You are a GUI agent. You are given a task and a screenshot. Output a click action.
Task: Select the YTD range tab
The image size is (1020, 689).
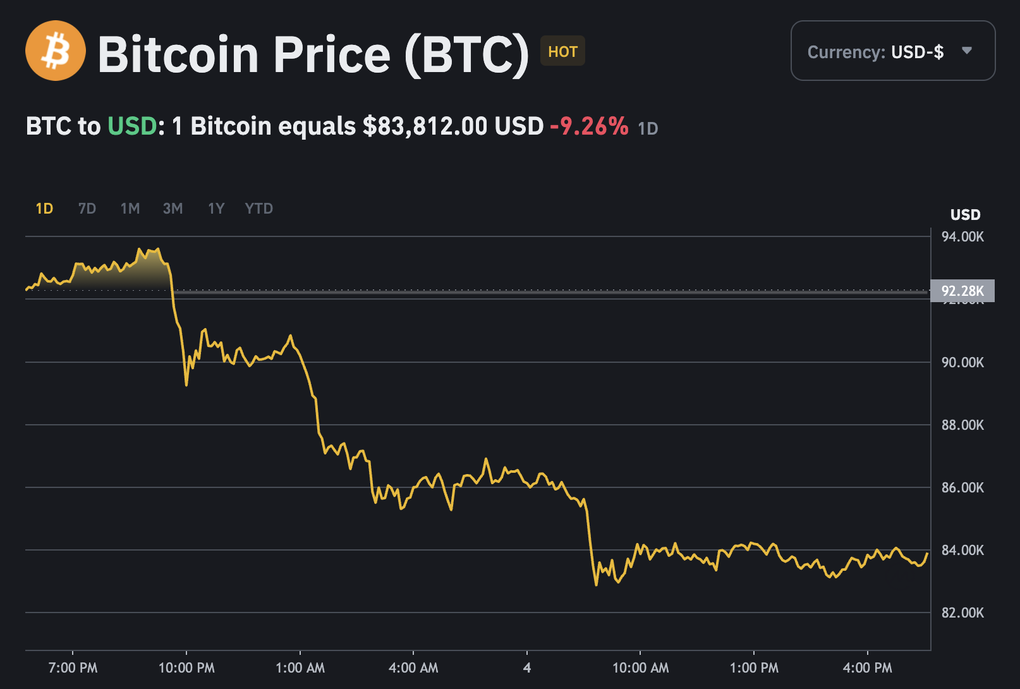click(x=259, y=209)
